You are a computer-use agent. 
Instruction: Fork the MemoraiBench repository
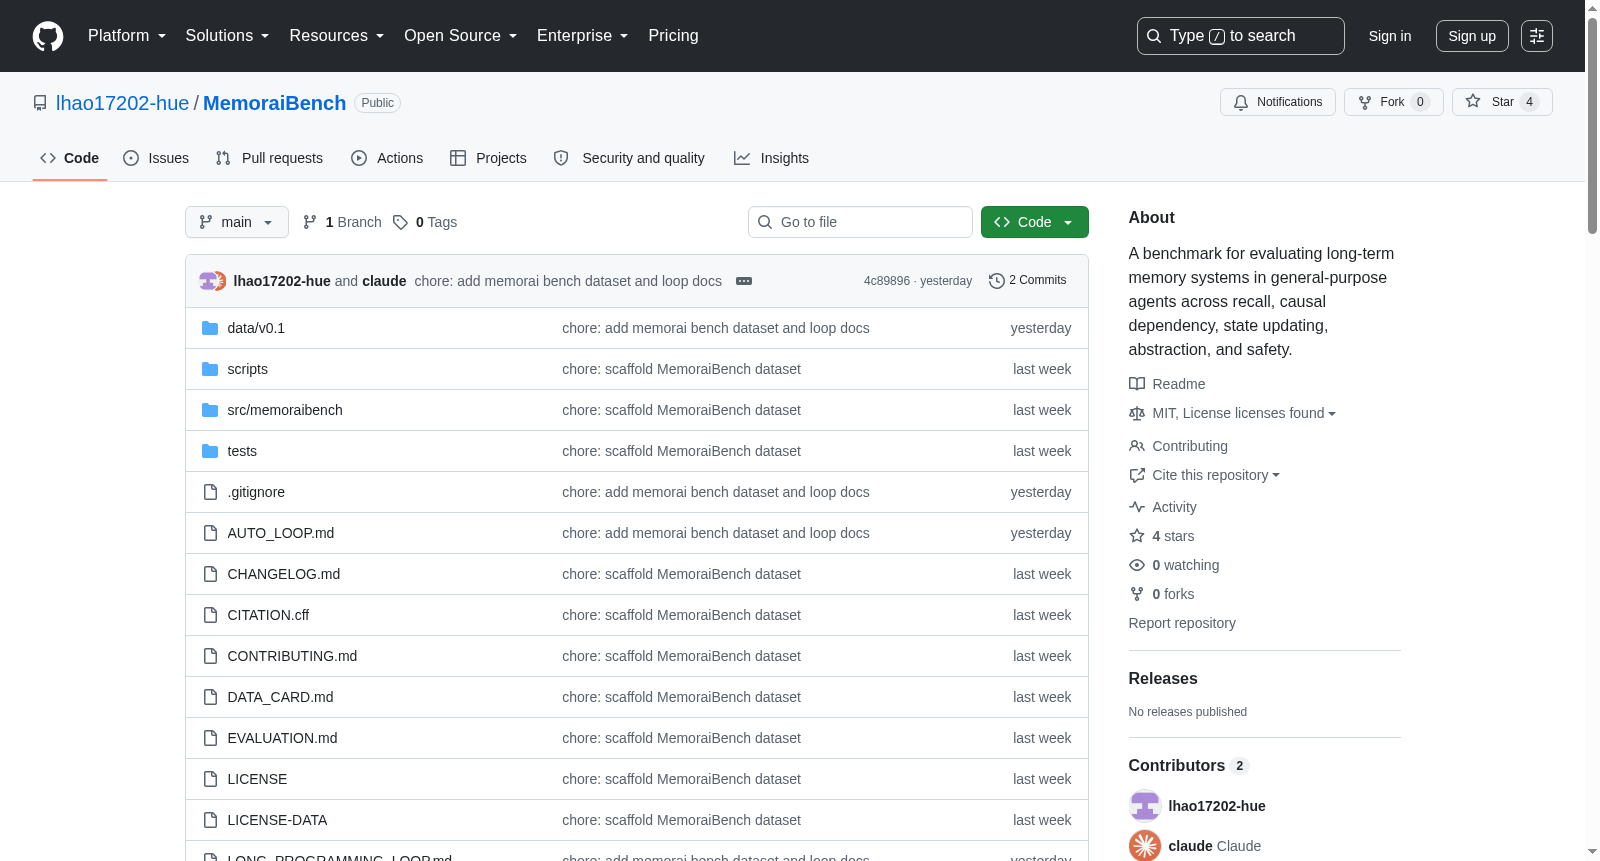[1394, 102]
